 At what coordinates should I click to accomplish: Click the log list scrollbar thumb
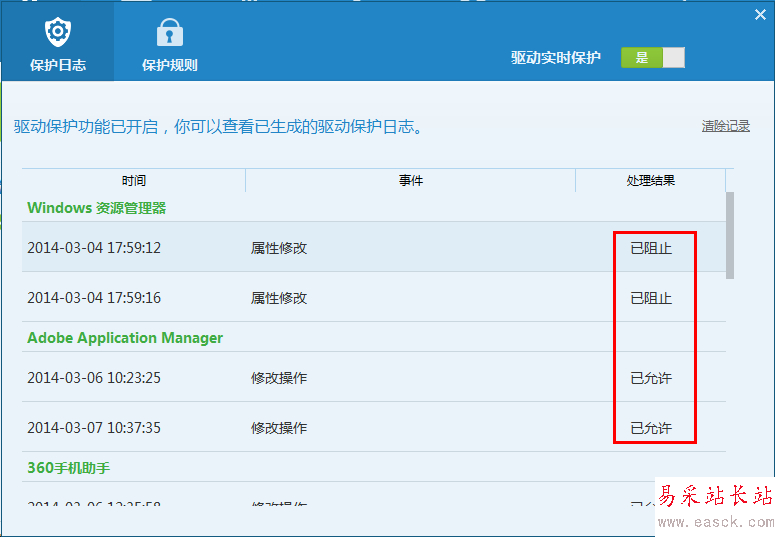click(730, 235)
